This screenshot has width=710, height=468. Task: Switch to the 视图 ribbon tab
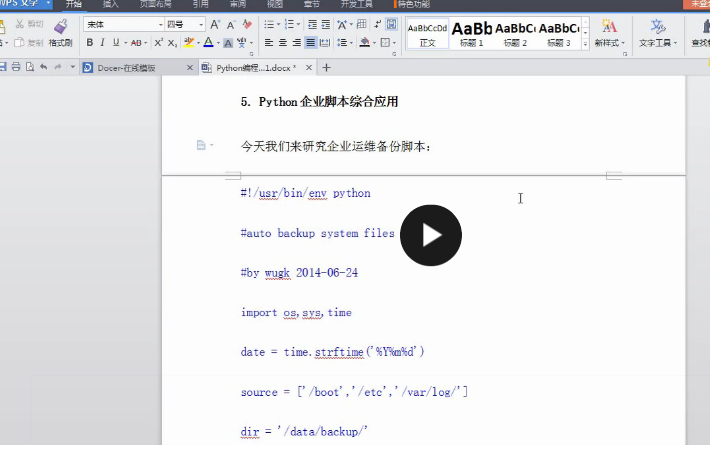(275, 5)
